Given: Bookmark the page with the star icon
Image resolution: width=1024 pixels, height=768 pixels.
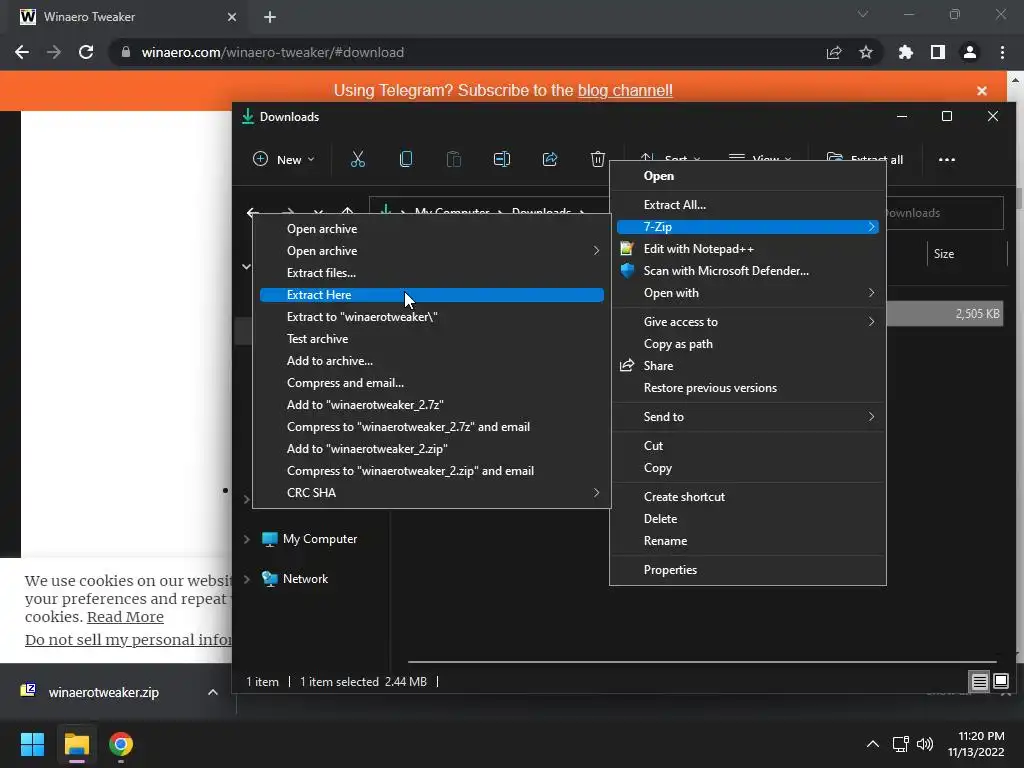Looking at the screenshot, I should [x=866, y=52].
